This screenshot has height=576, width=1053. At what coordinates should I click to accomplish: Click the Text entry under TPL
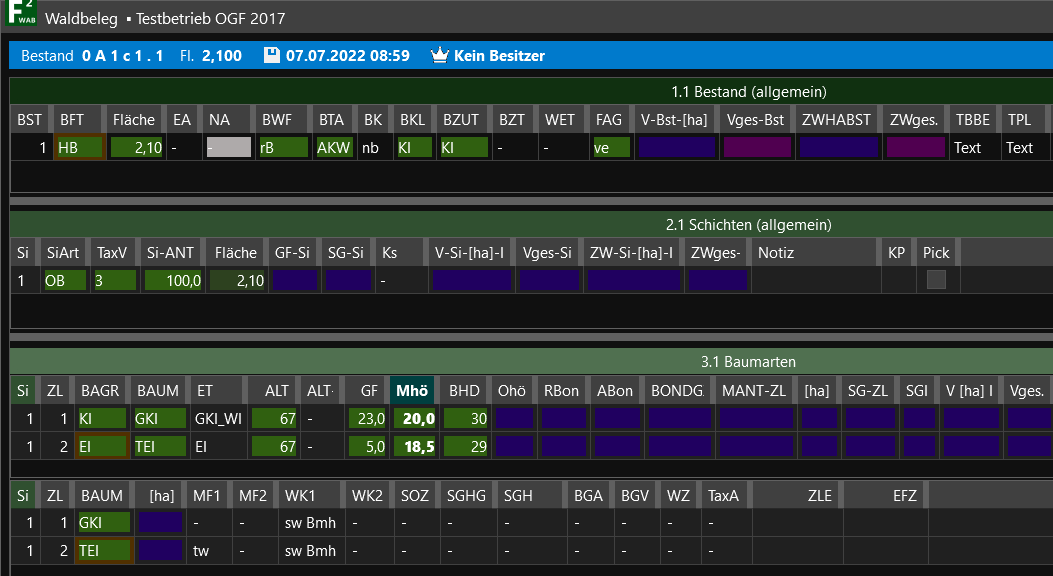(1019, 148)
